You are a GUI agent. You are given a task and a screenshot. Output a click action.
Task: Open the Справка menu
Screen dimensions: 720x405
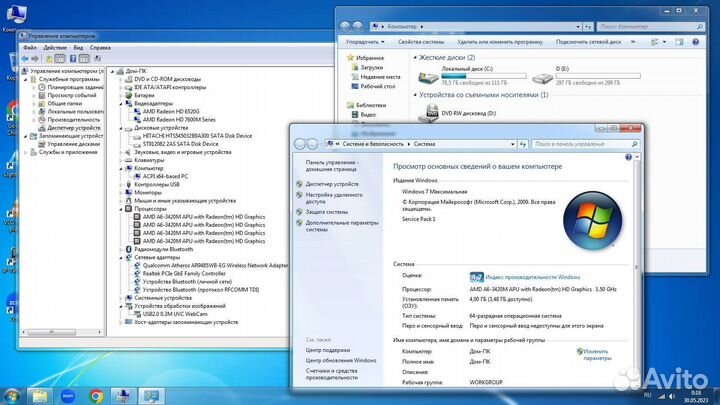(x=100, y=47)
